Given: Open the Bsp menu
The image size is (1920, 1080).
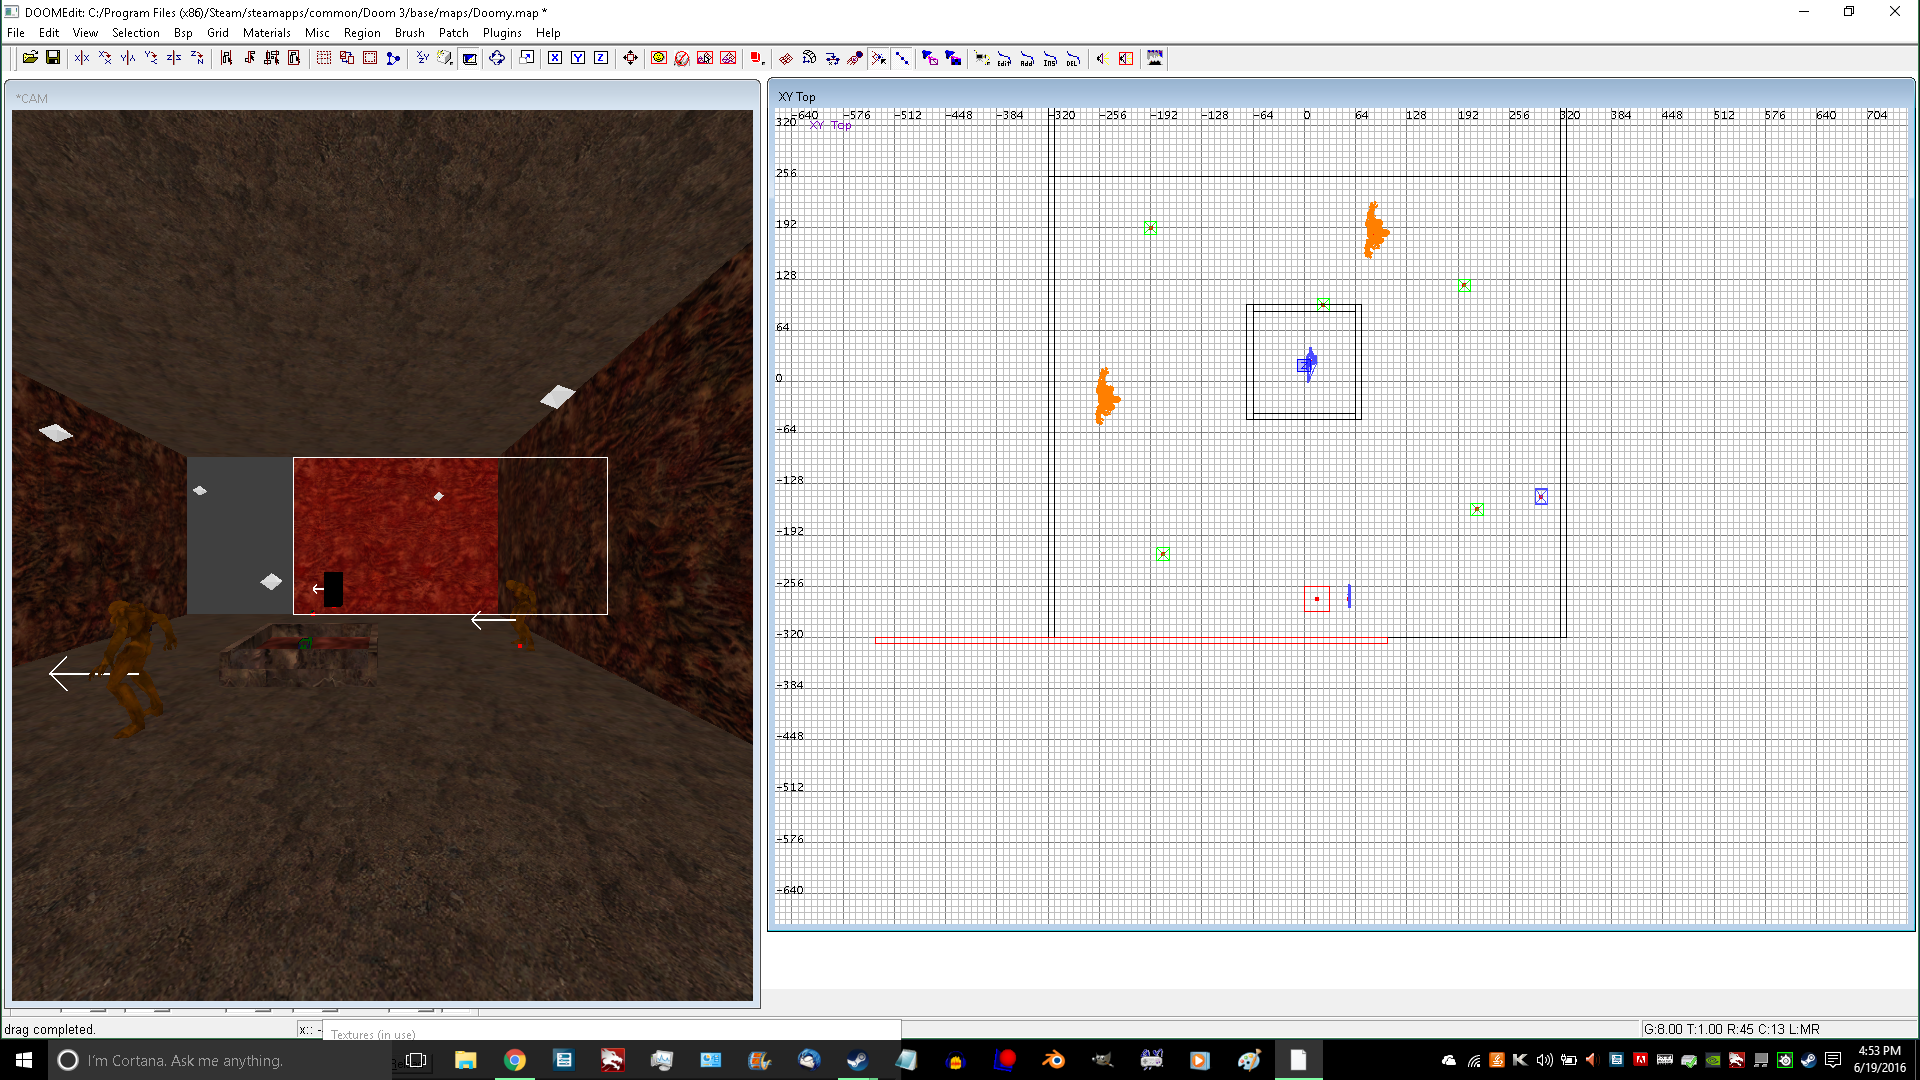Looking at the screenshot, I should point(183,33).
